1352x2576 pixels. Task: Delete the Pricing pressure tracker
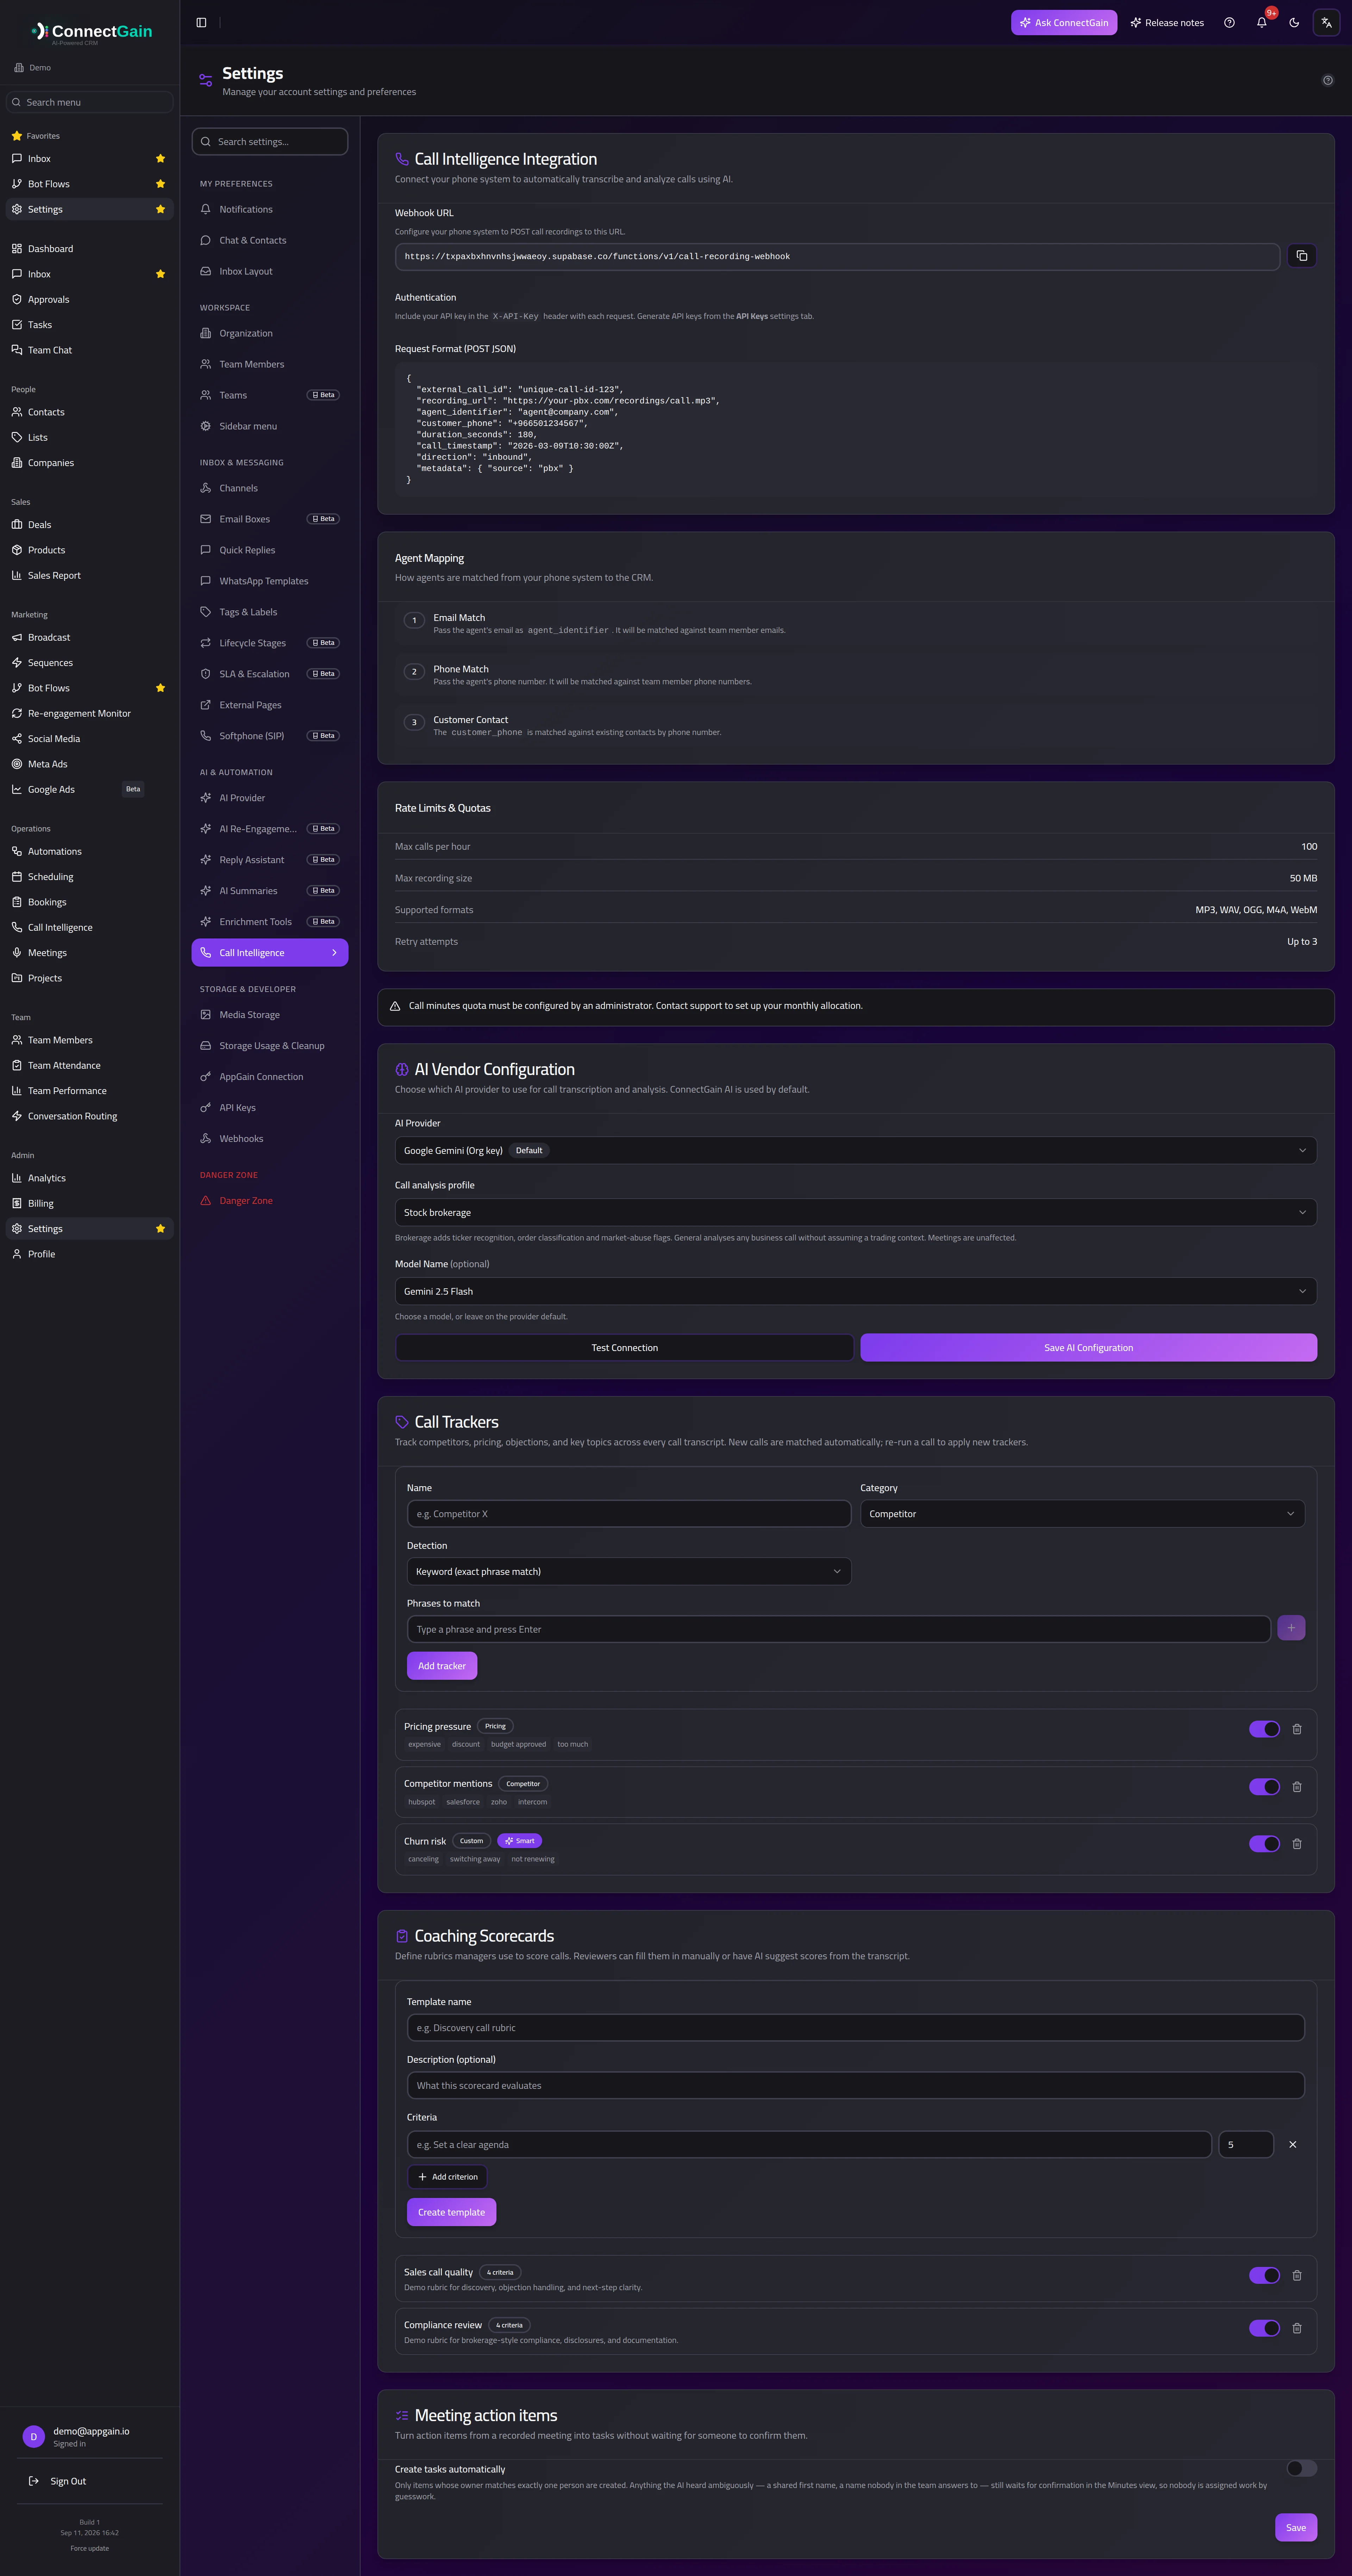click(1297, 1729)
